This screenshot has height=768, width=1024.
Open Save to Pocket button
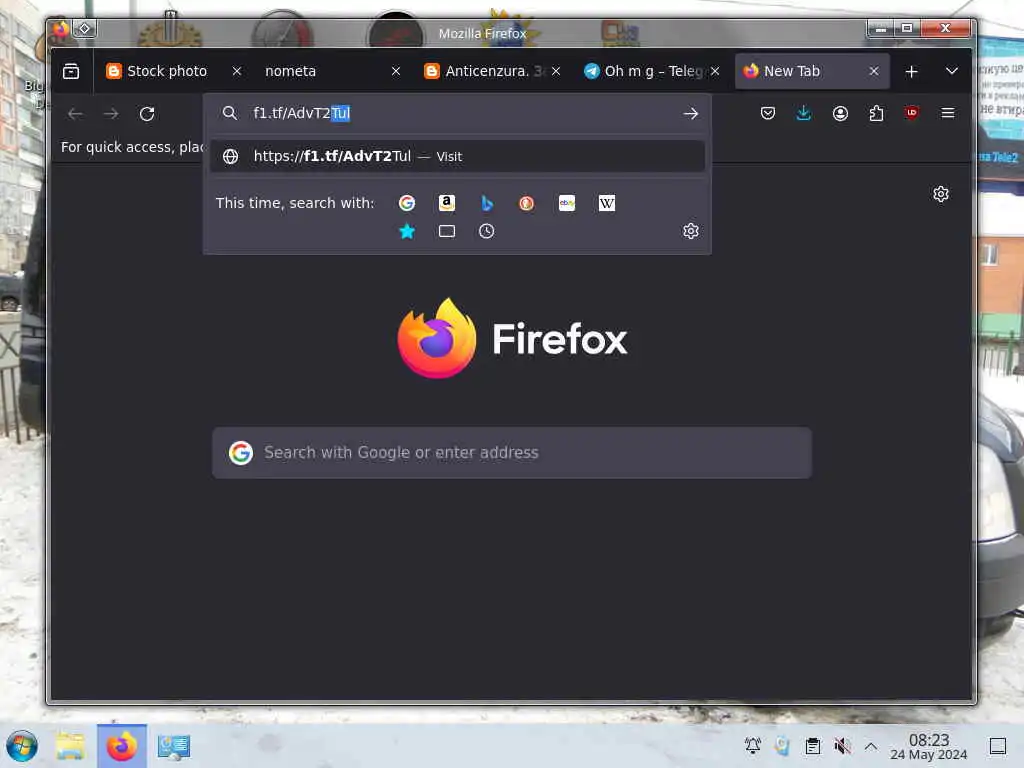tap(768, 114)
